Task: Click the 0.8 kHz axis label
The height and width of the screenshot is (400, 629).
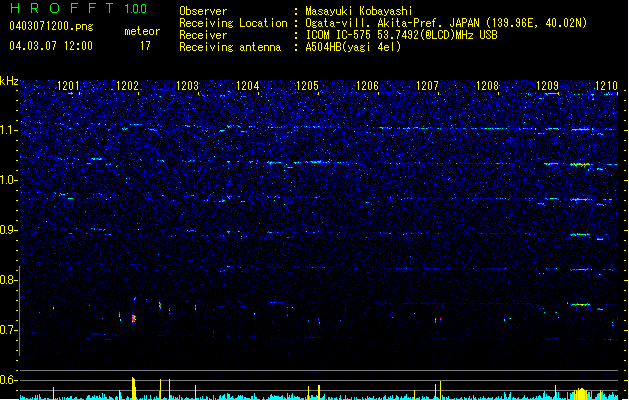Action: tap(7, 280)
